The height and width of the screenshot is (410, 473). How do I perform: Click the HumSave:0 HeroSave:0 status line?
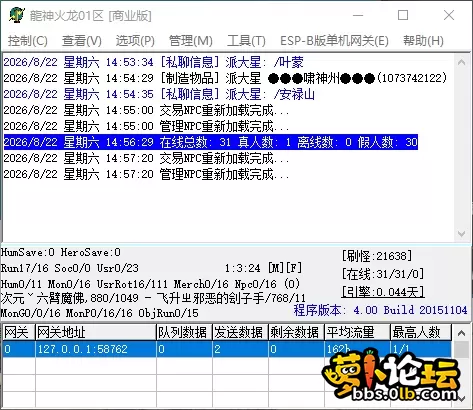click(61, 252)
